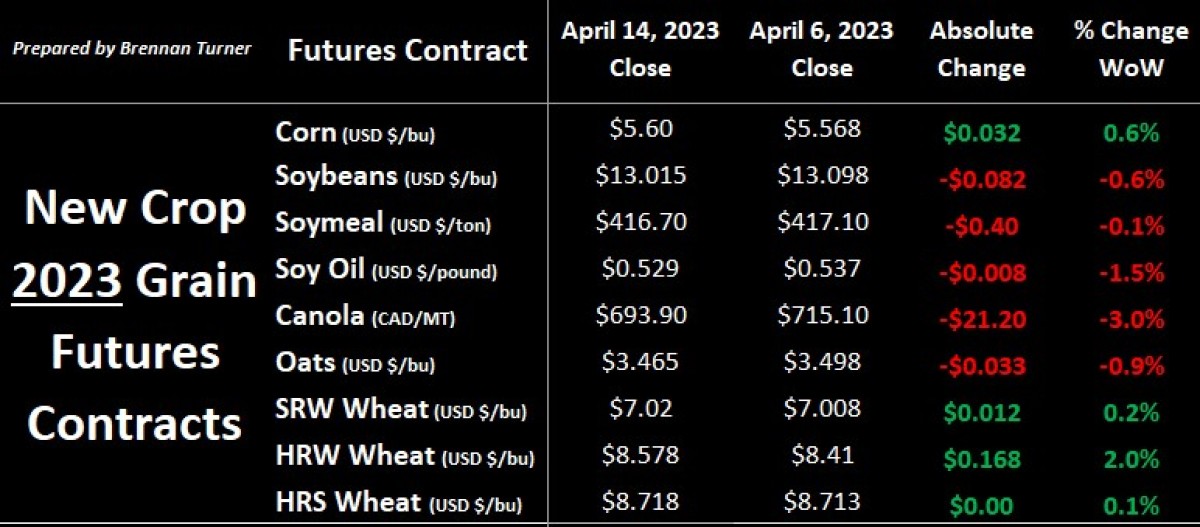Click the Soymeal contract label
The image size is (1200, 527).
pos(383,222)
